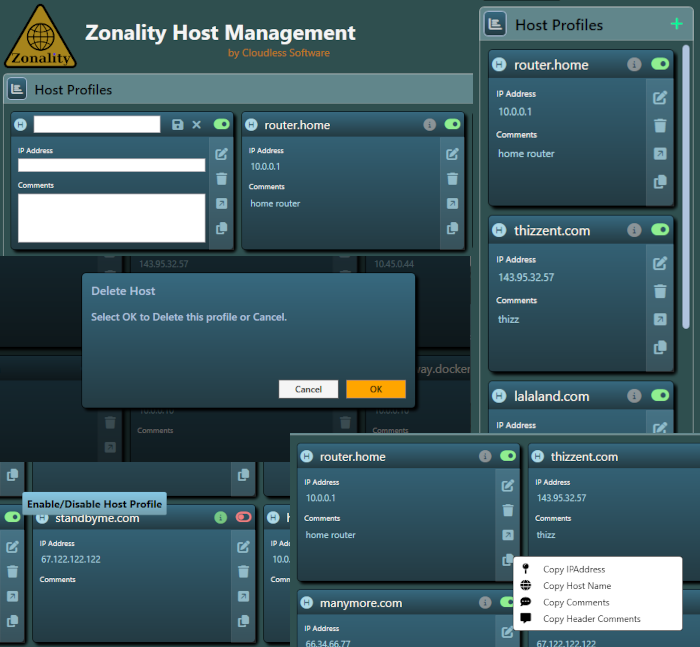Click the scrollbar in the plus-icon Host Profiles panel
The height and width of the screenshot is (647, 700).
coord(686,187)
